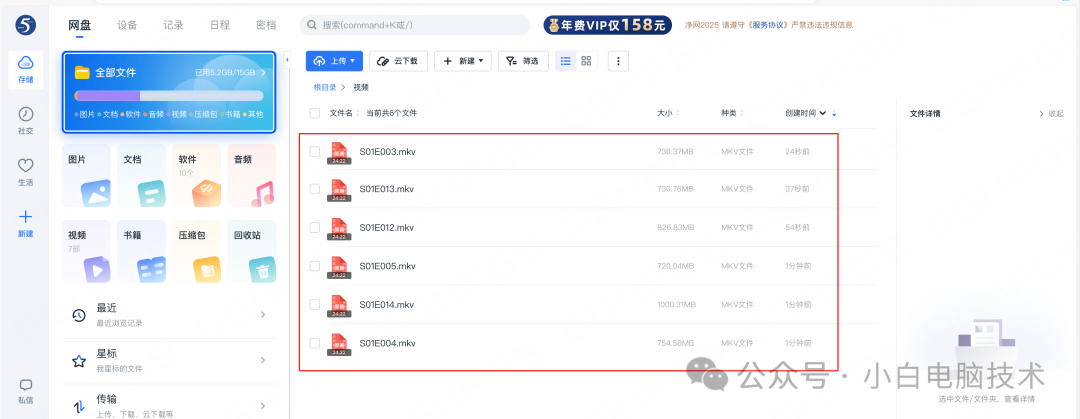Click the 826.83MB size cell

click(676, 227)
